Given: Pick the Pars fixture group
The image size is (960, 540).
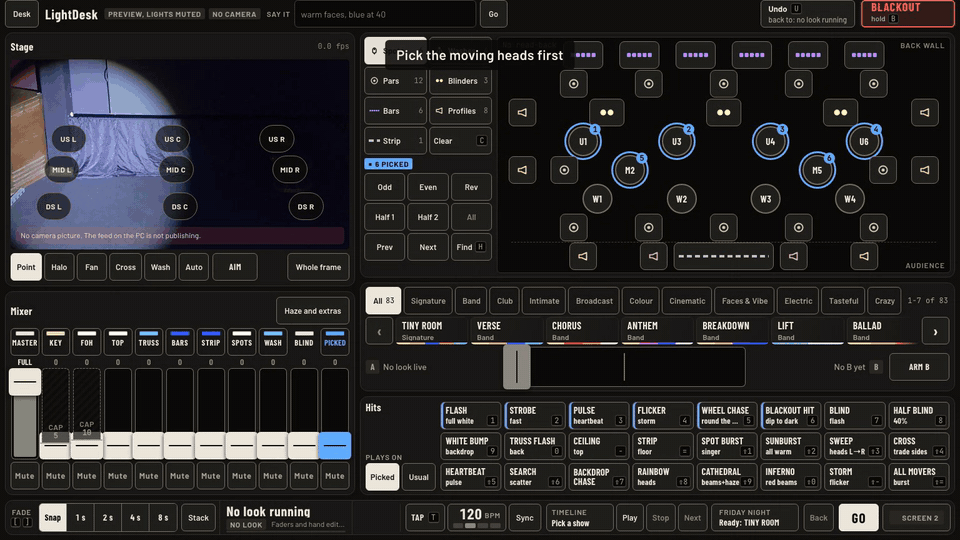Looking at the screenshot, I should tap(396, 81).
